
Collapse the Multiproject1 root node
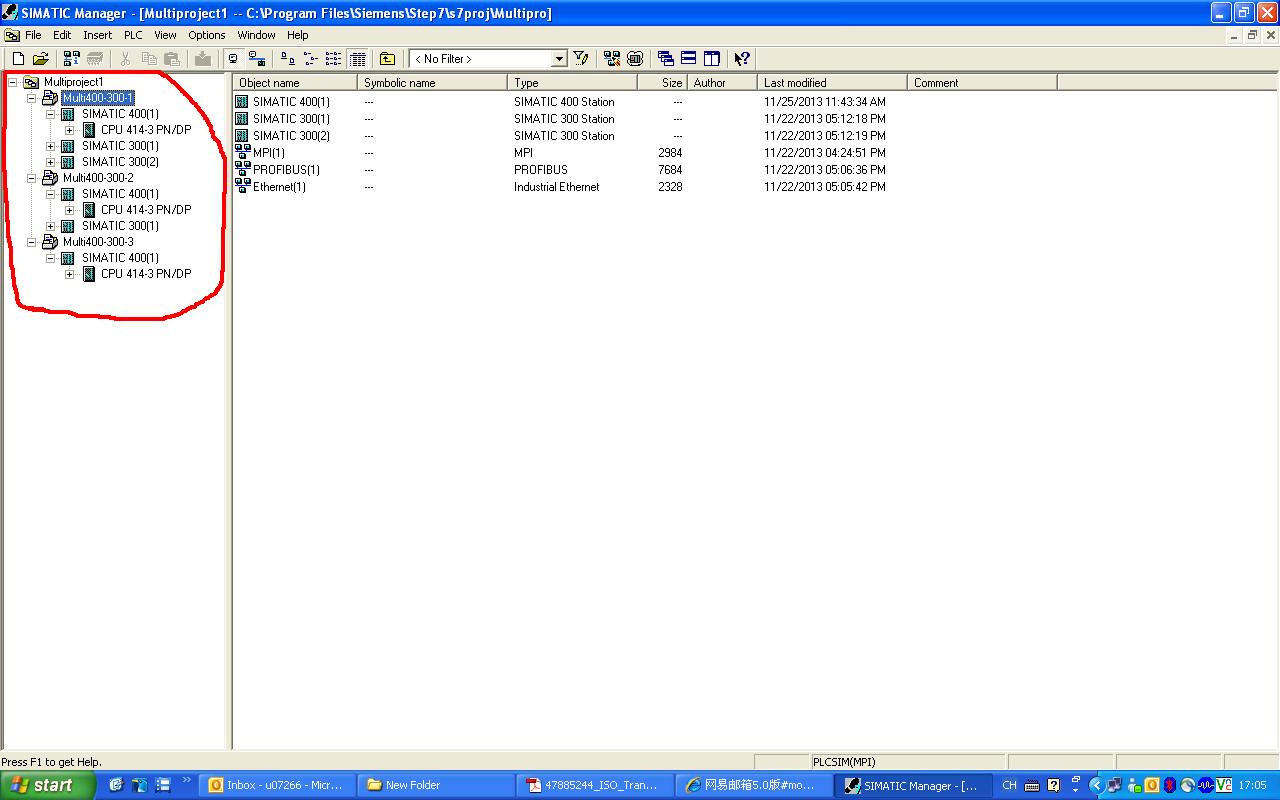pos(12,82)
